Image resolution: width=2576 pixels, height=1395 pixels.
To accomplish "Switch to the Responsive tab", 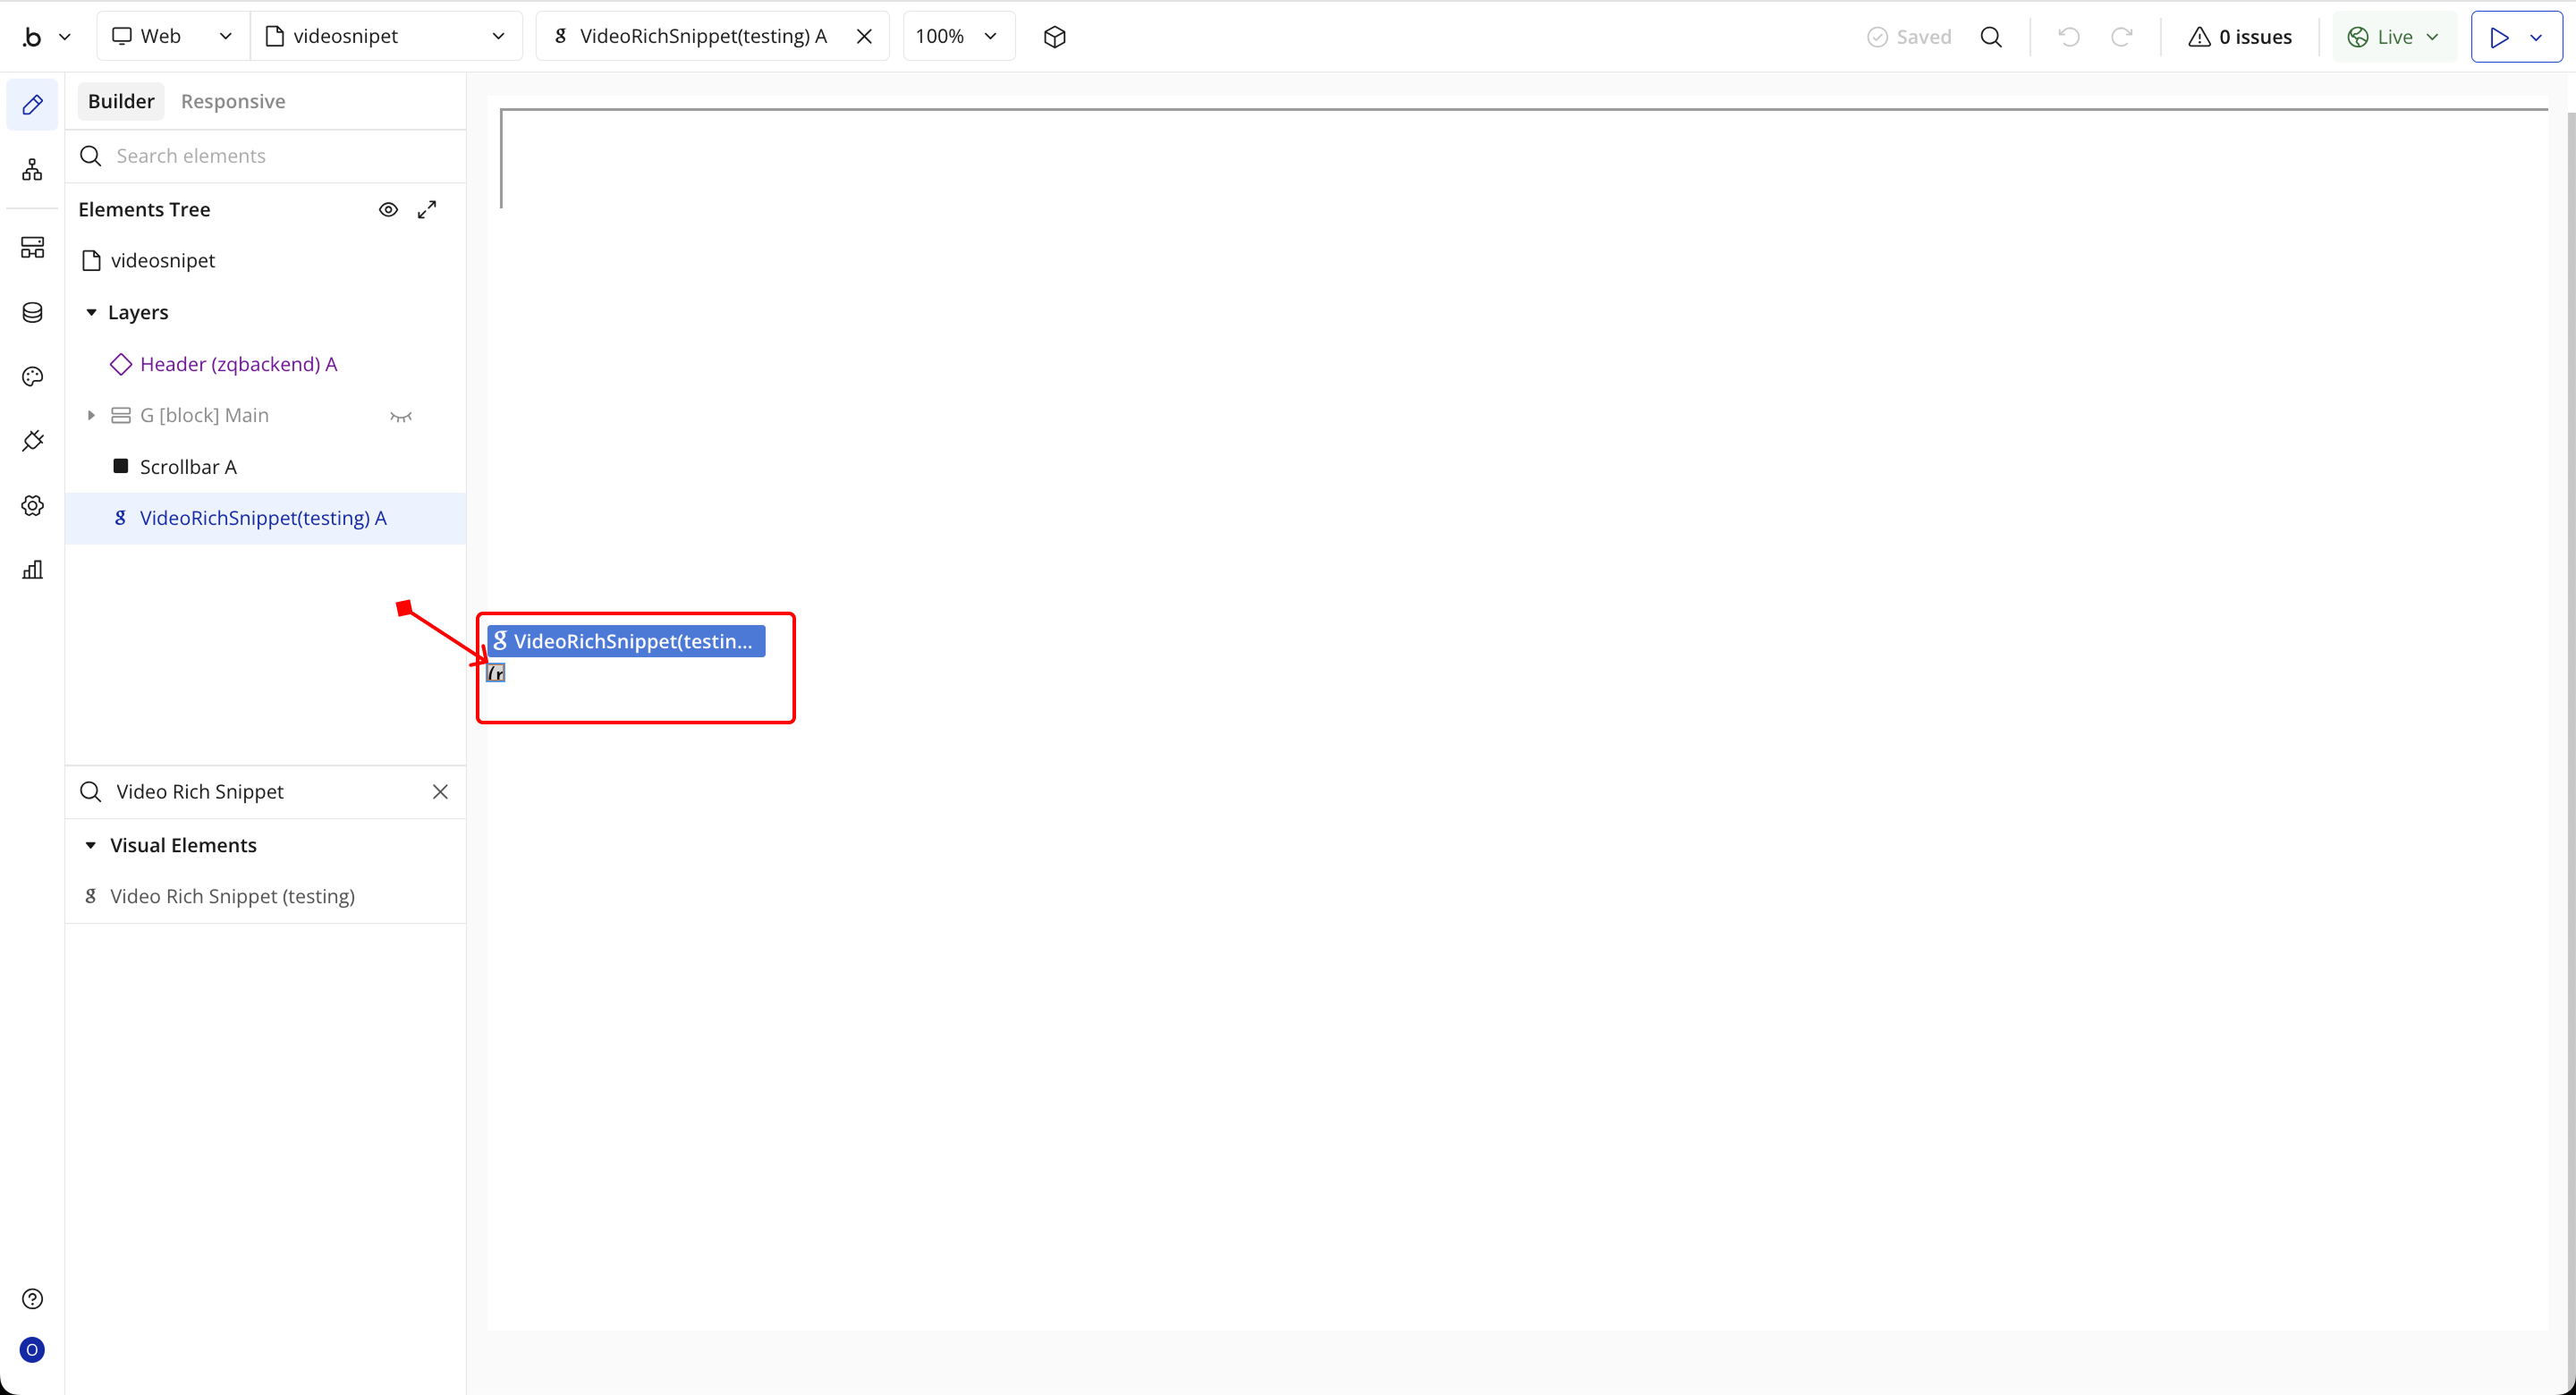I will click(x=233, y=101).
